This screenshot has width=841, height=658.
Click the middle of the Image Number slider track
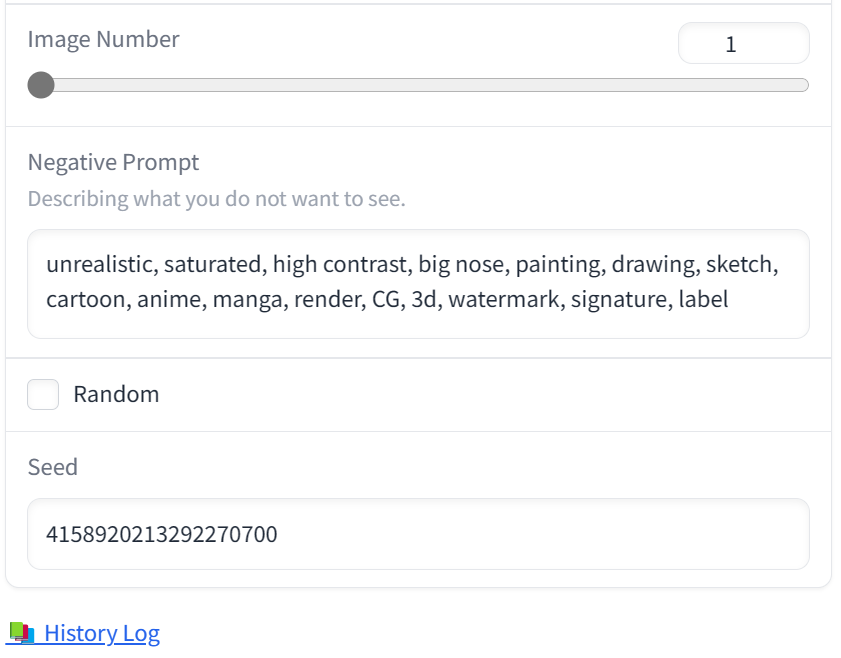click(418, 85)
